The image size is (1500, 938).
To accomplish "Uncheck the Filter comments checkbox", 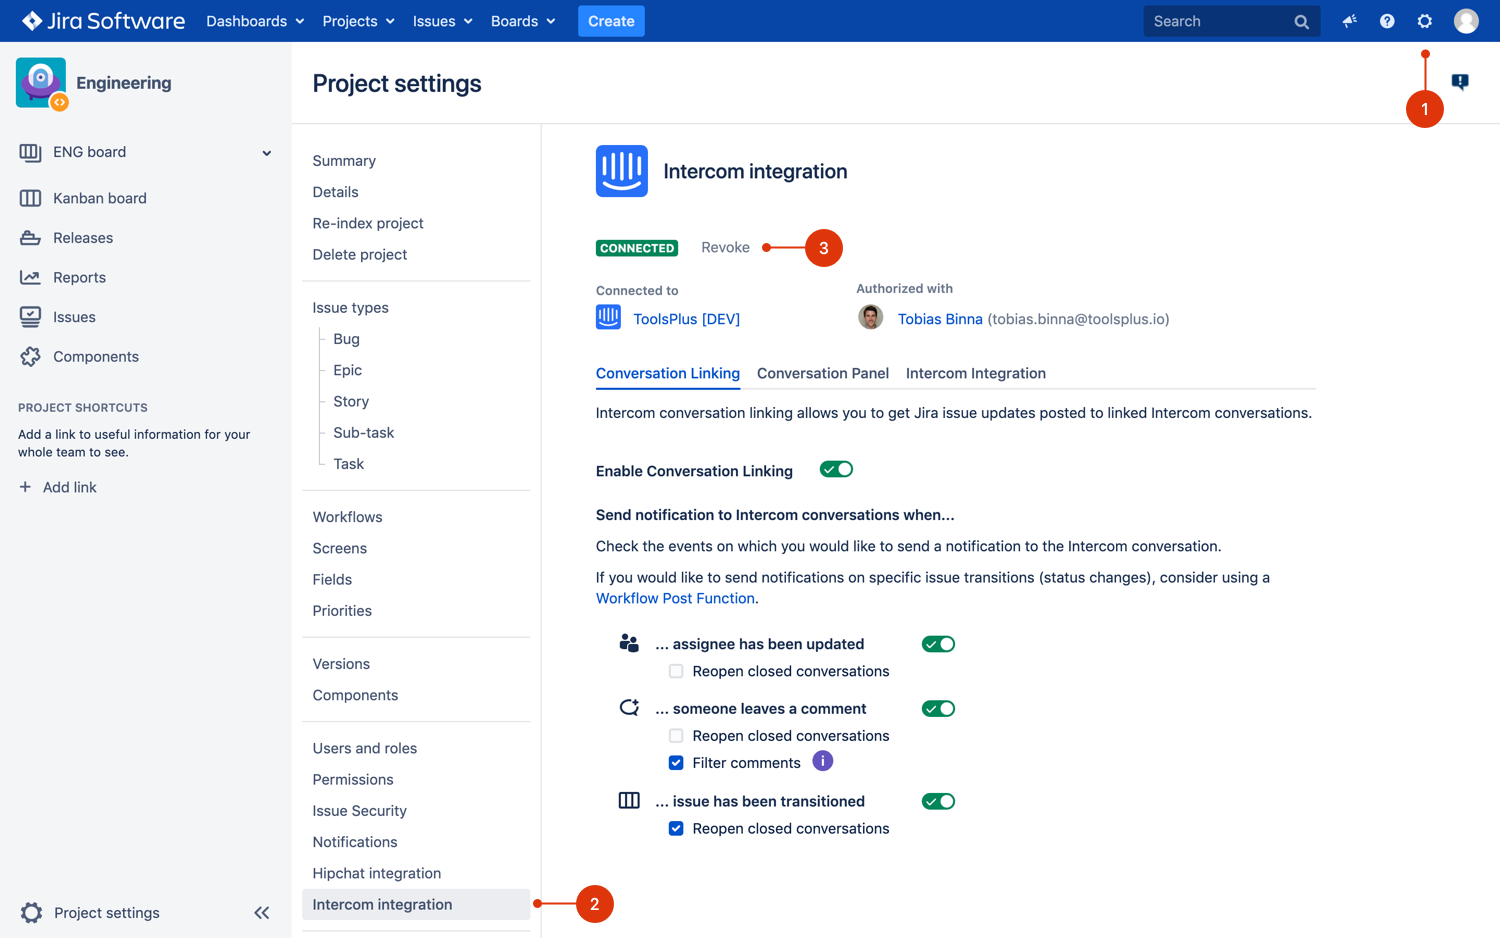I will click(676, 763).
